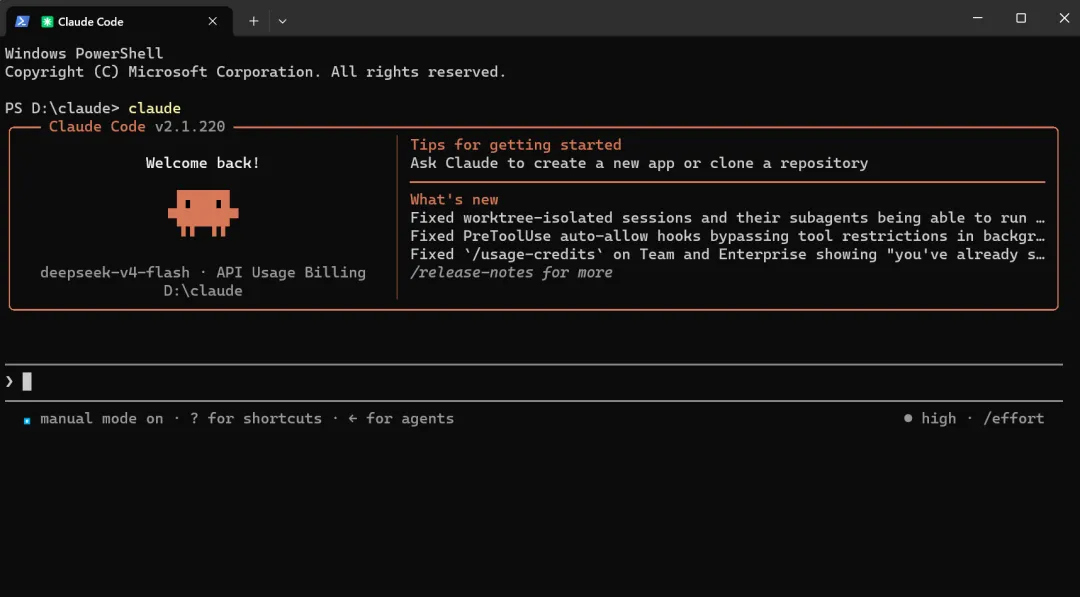Click the 'manual mode on' status text
The width and height of the screenshot is (1080, 597).
pyautogui.click(x=102, y=418)
